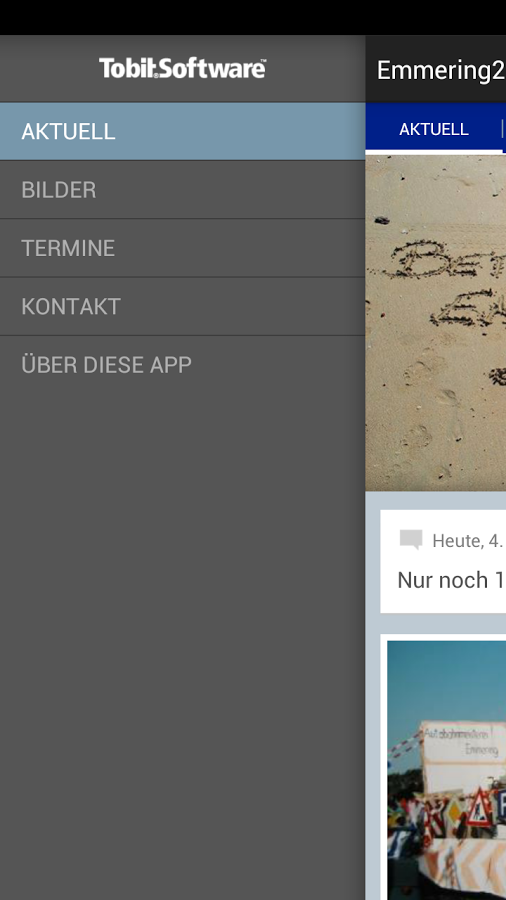Open KONTAKT from the navigation drawer

pos(182,307)
